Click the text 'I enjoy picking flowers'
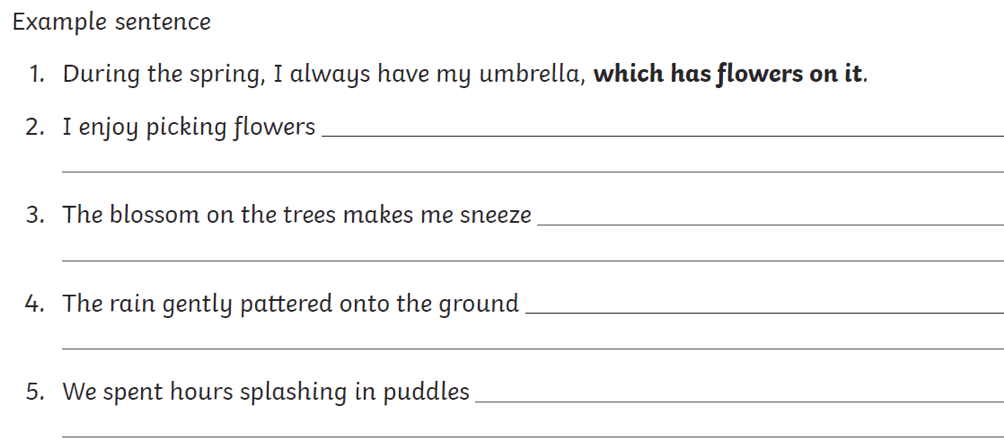This screenshot has height=441, width=1004. [x=189, y=128]
